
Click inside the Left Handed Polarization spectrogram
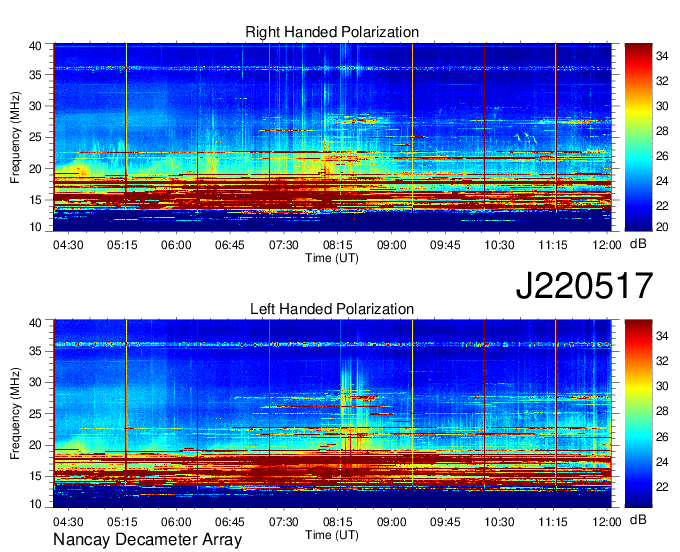coord(333,414)
